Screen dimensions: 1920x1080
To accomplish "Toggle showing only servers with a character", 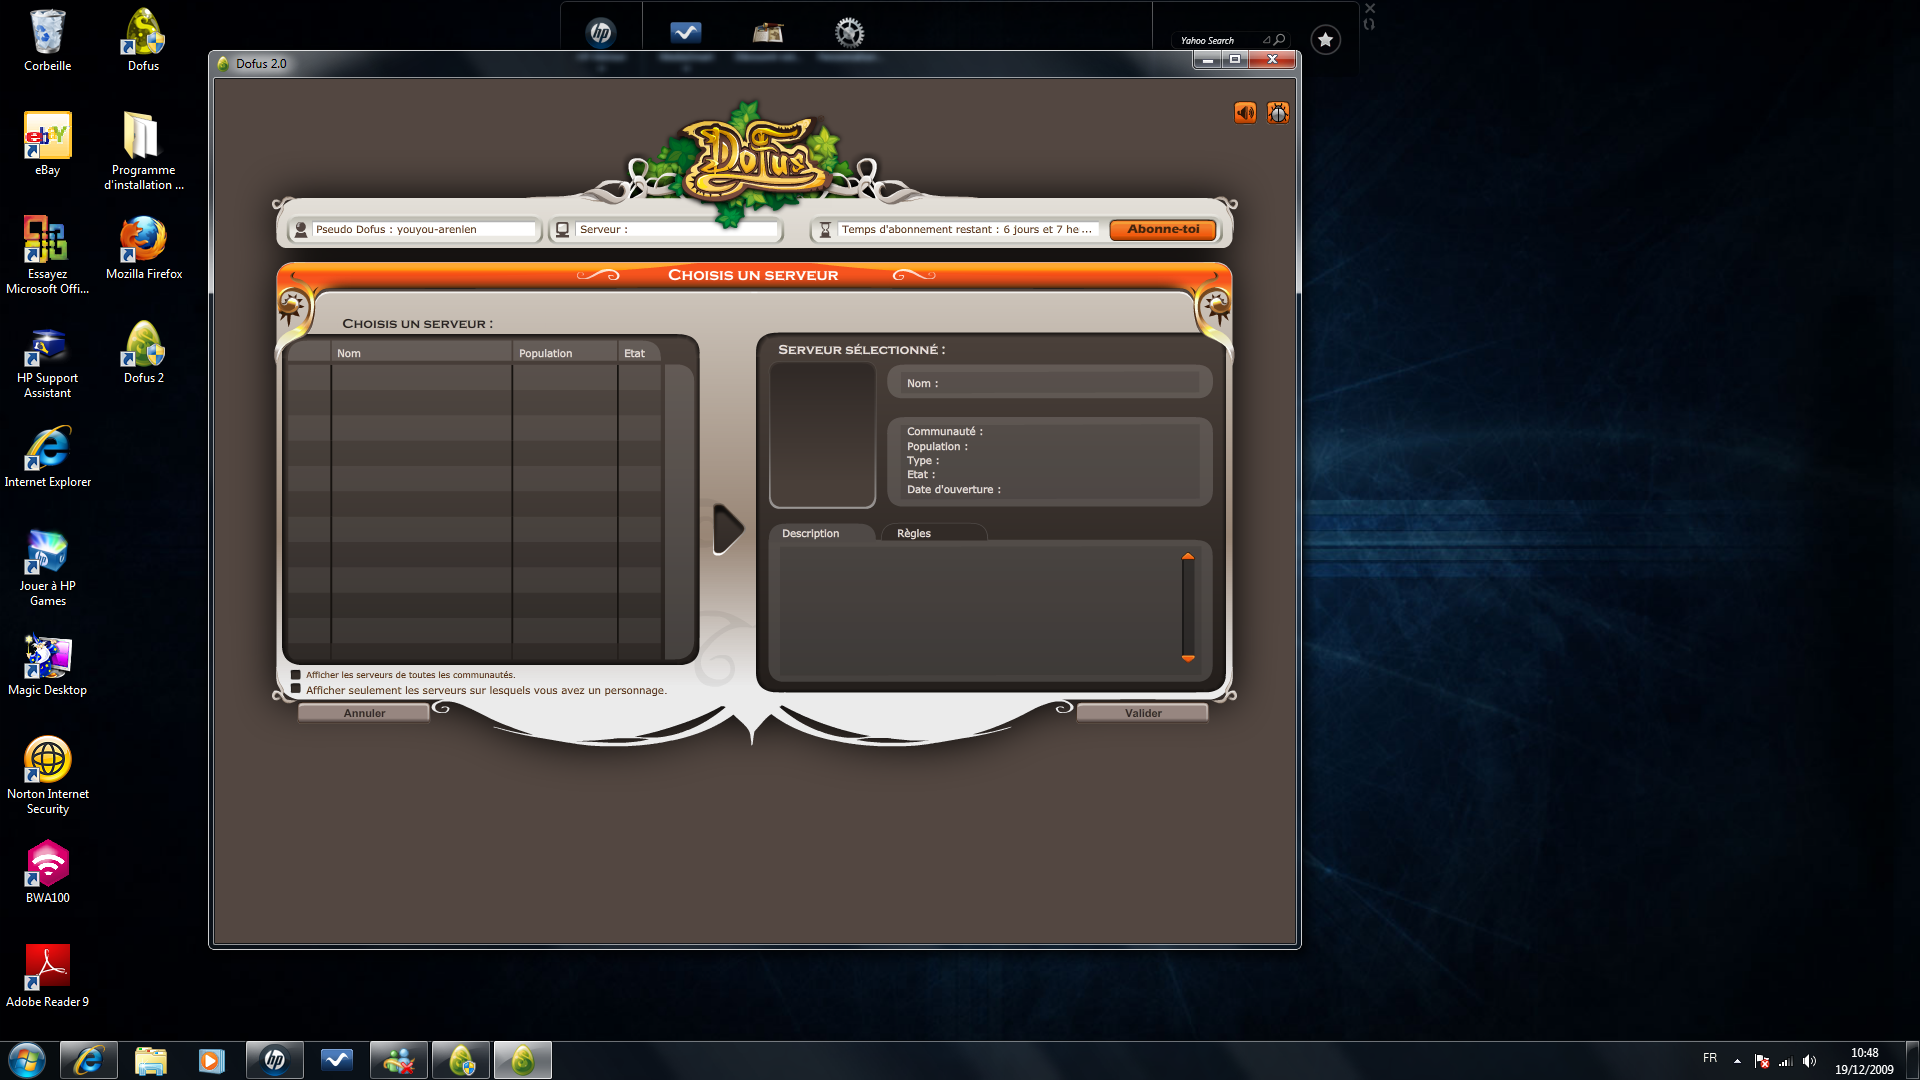I will click(296, 689).
